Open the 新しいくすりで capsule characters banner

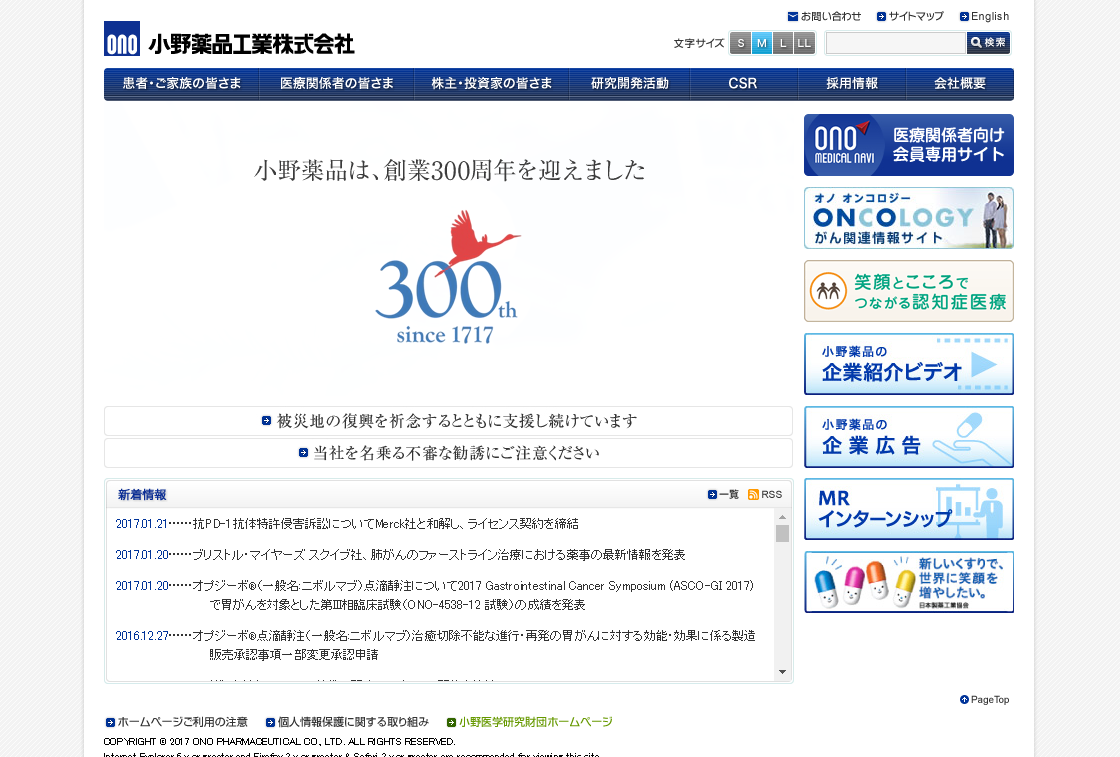[909, 582]
